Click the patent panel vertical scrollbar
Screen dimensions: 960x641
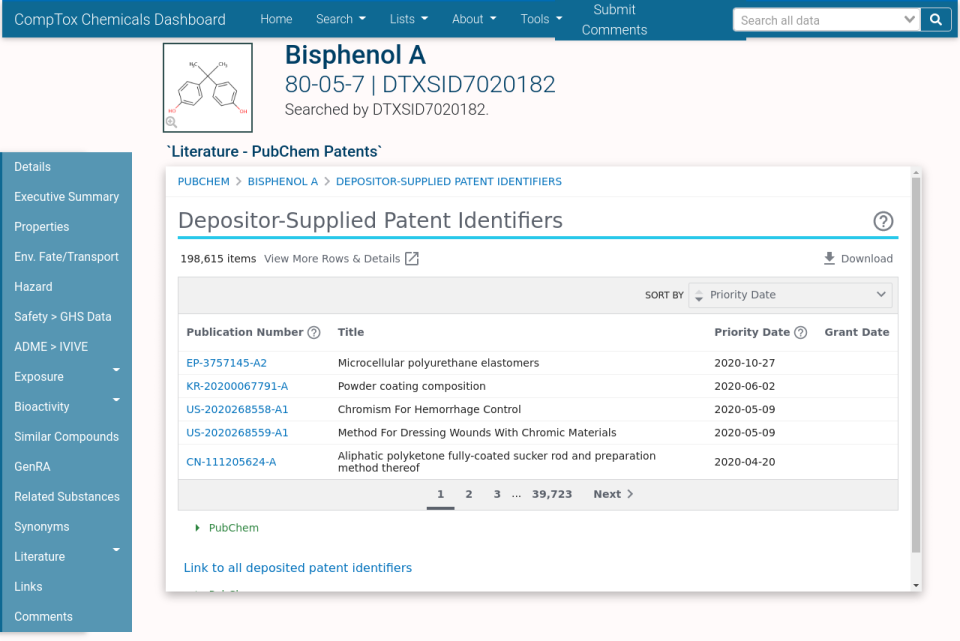pyautogui.click(x=916, y=364)
